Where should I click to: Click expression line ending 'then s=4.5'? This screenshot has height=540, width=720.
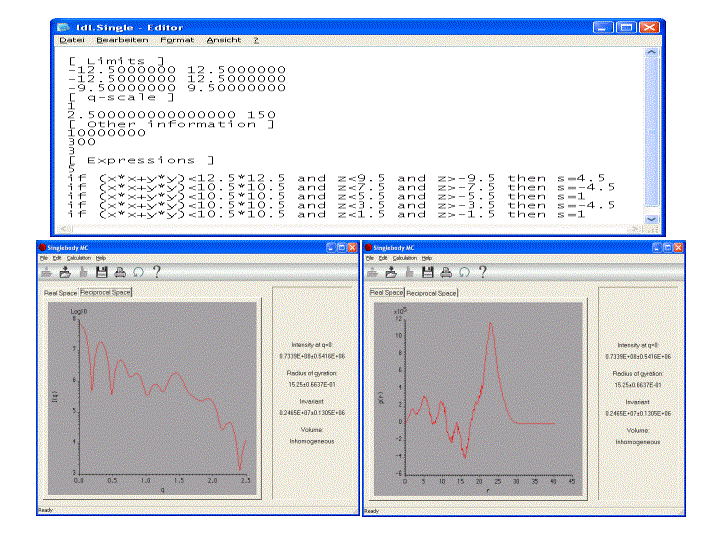(x=337, y=178)
